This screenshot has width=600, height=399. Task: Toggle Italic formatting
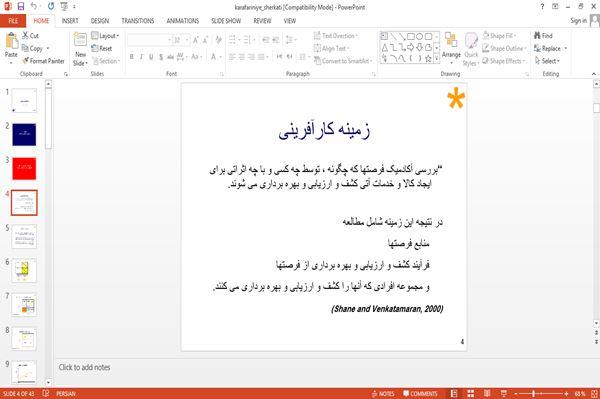coord(141,57)
